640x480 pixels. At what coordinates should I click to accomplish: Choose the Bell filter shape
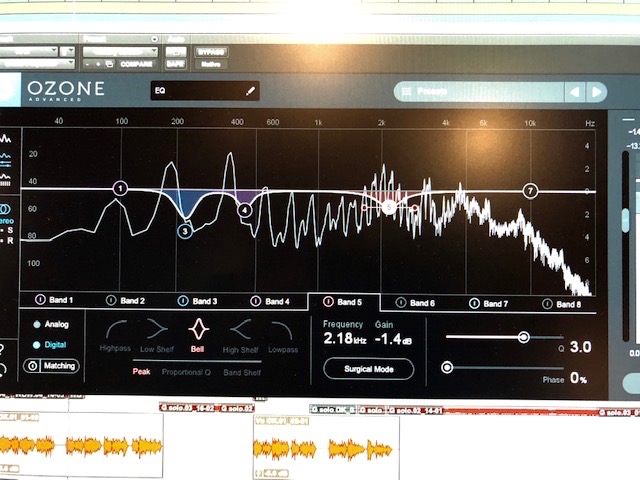(198, 336)
